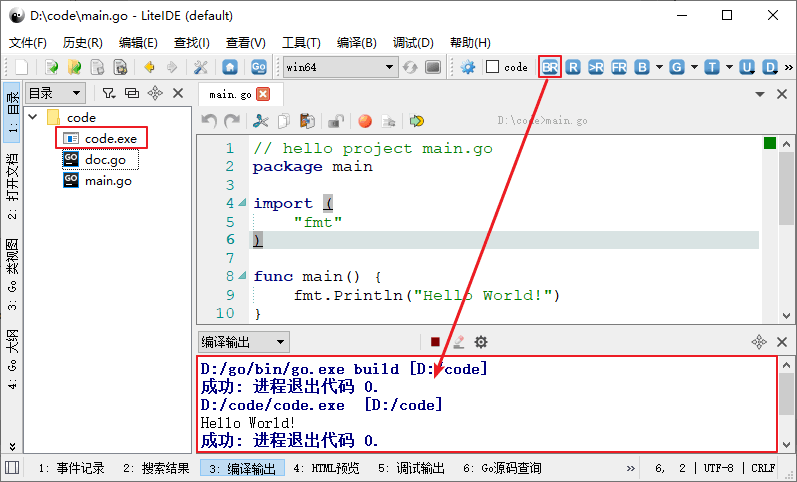The width and height of the screenshot is (797, 482).
Task: Tick the code checkbox in the build toolbar
Action: (493, 67)
